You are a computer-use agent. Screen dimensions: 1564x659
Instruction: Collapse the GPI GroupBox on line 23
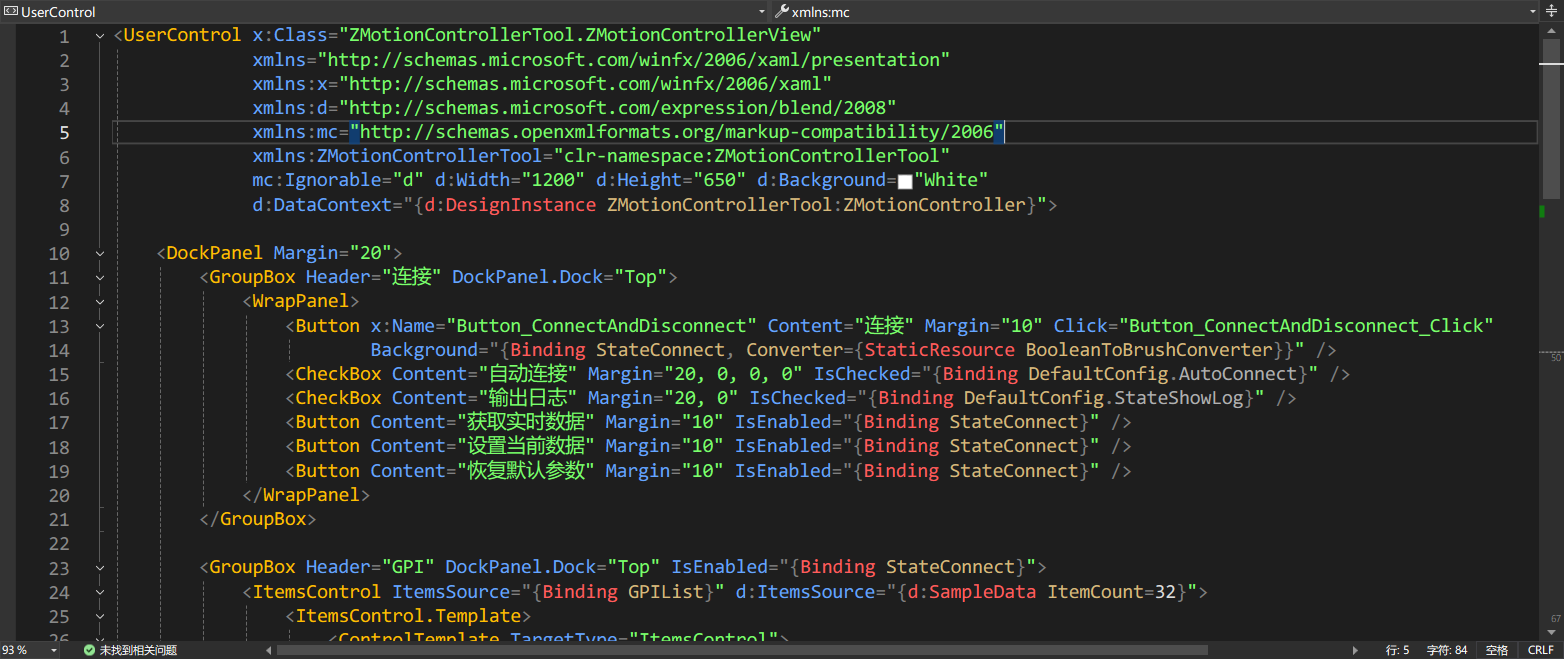click(100, 568)
